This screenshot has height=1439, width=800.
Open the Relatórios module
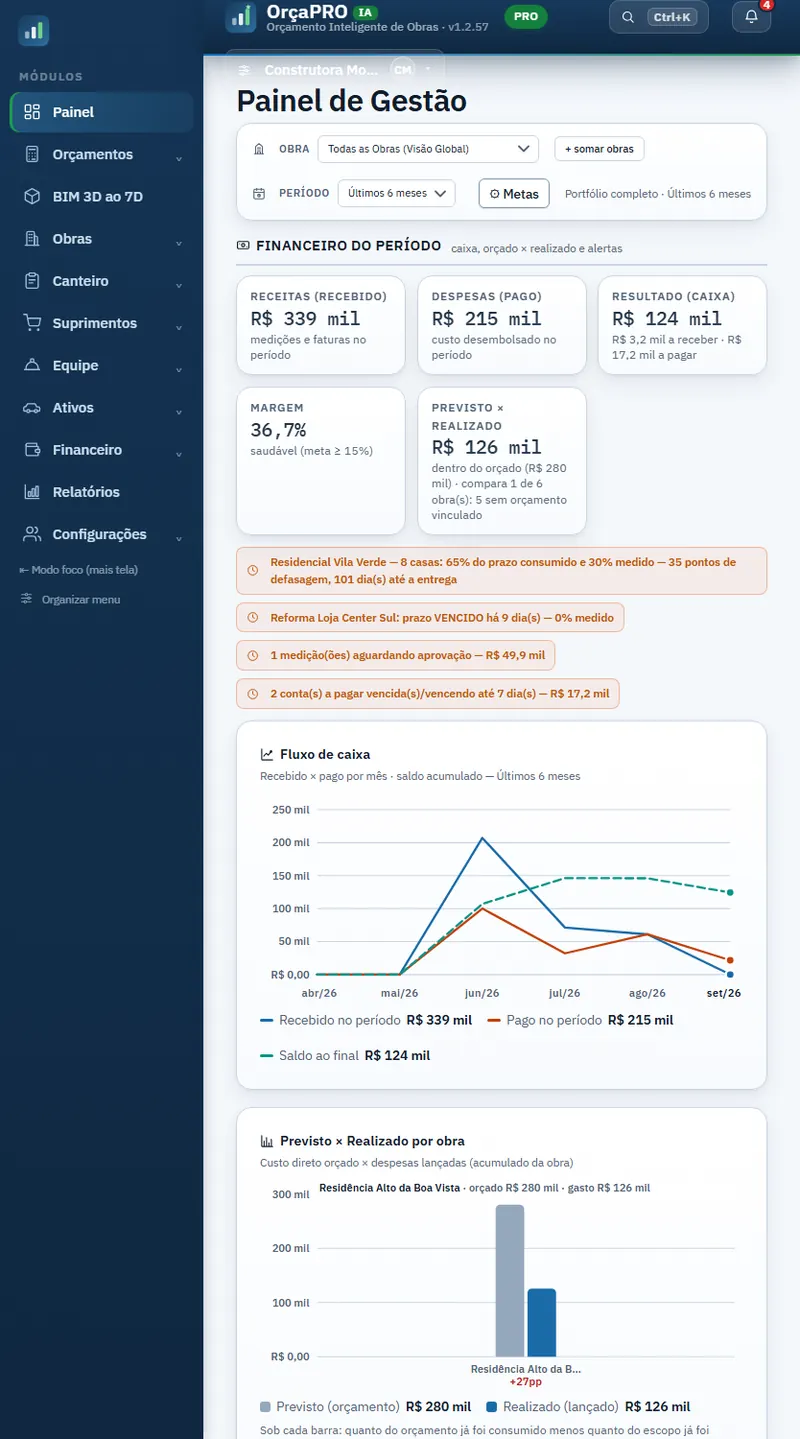point(102,492)
